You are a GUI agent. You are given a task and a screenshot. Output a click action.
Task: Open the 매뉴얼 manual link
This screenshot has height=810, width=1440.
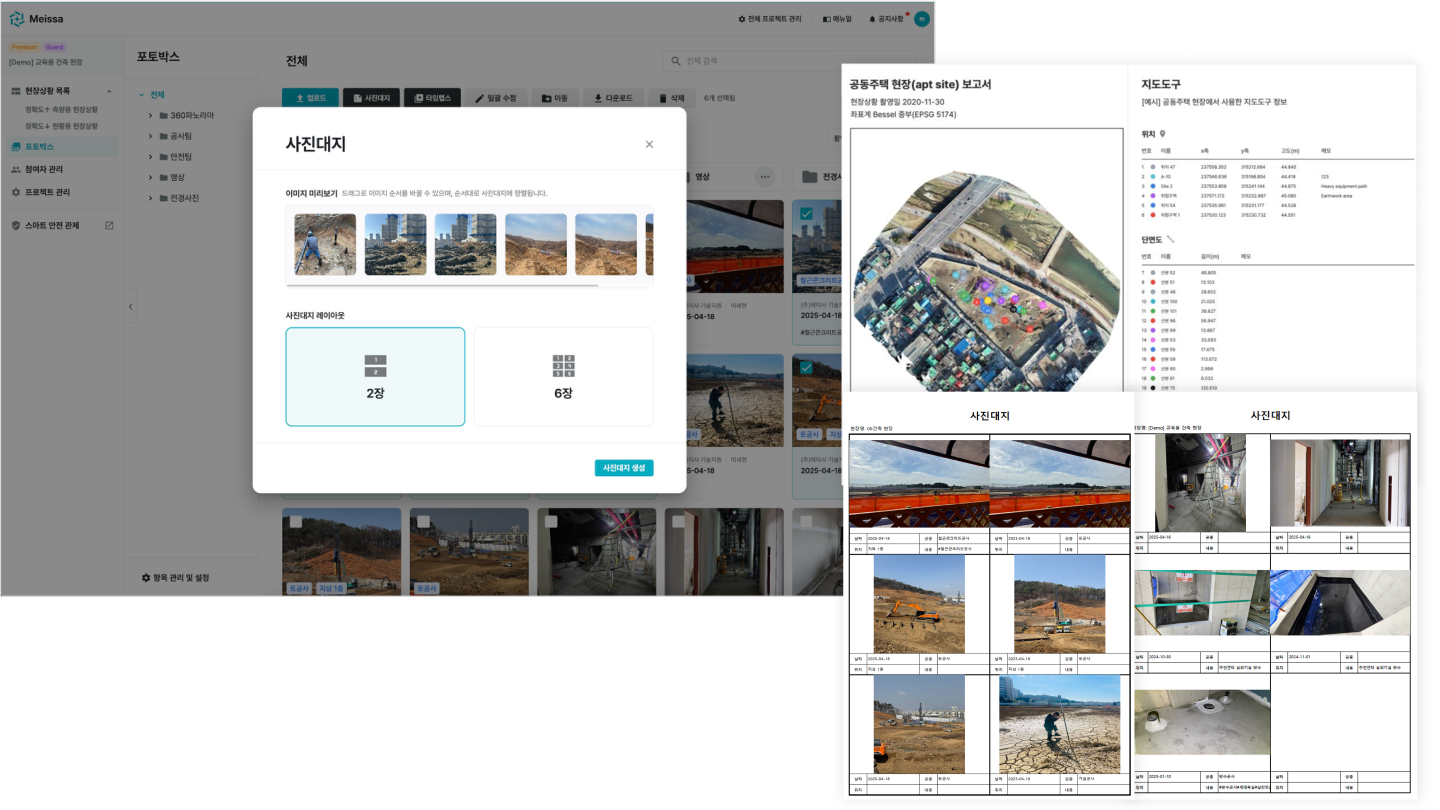[837, 19]
